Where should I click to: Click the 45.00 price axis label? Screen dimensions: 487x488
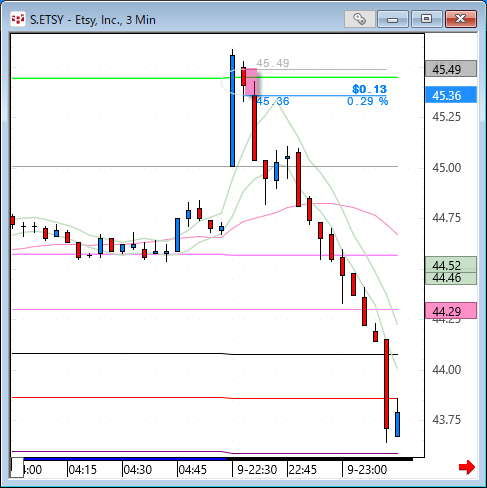446,167
